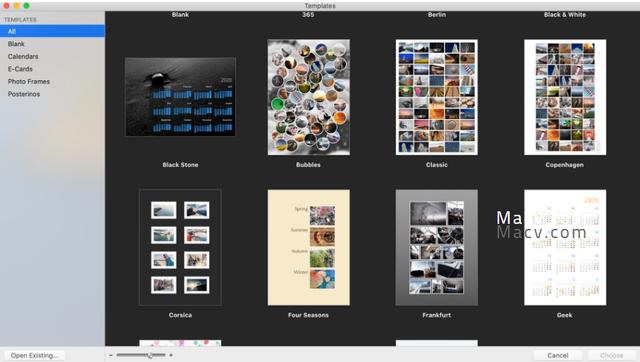Screen dimensions: 640x362
Task: Click the Bubbles label
Action: (x=308, y=165)
